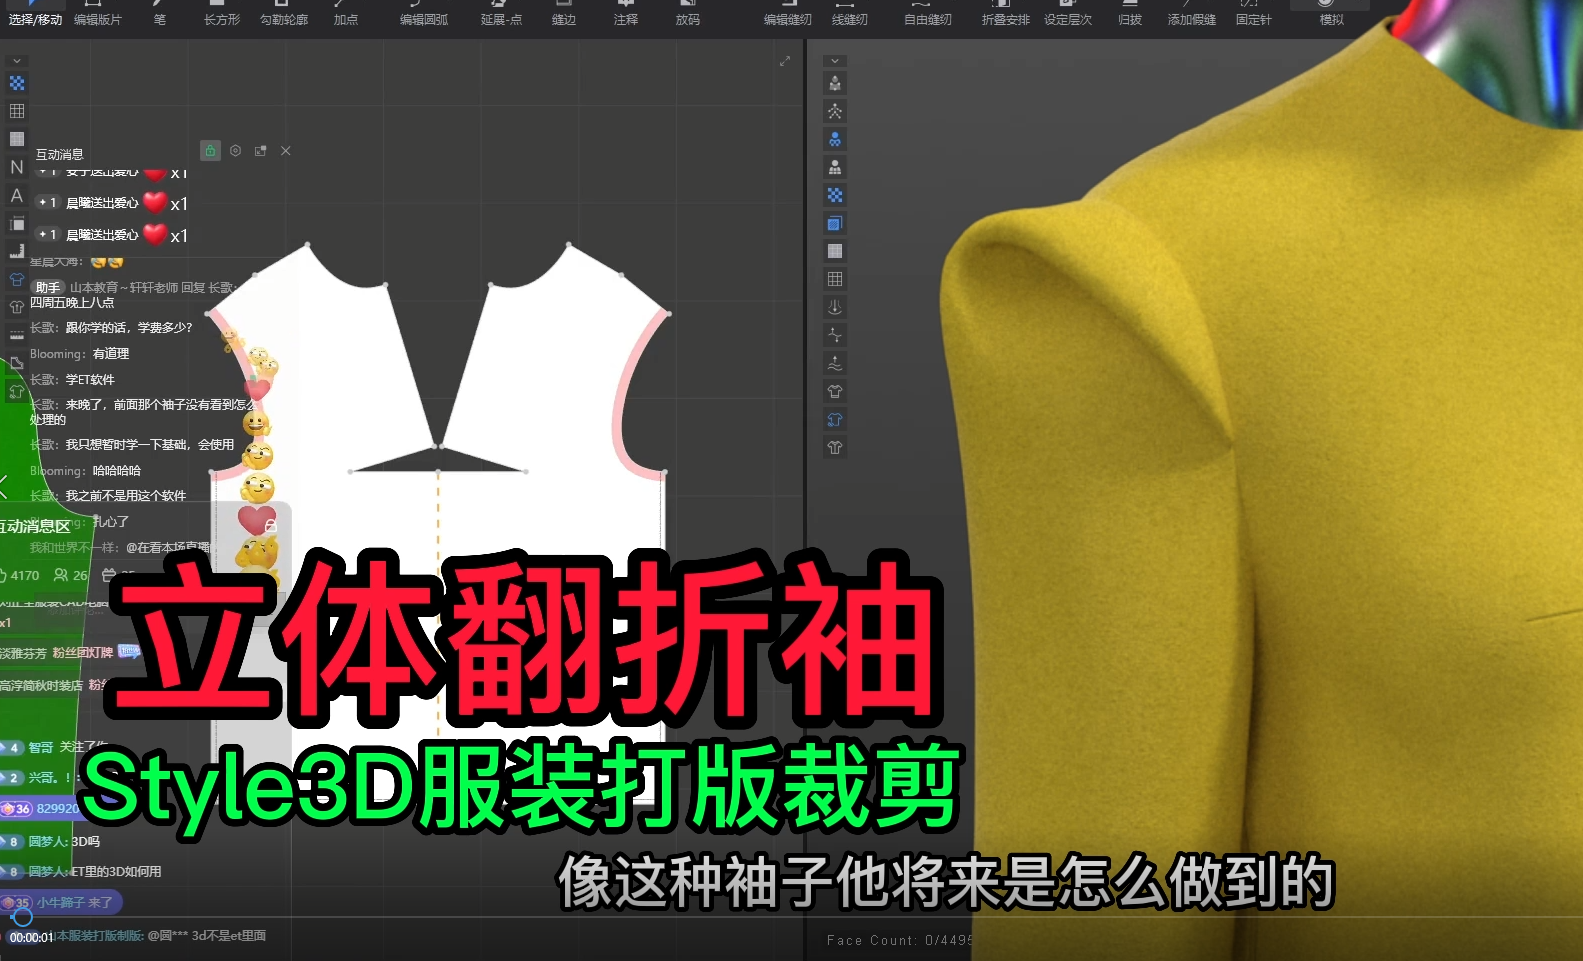Toggle the avatar skeleton joints icon
This screenshot has width=1583, height=961.
835,111
